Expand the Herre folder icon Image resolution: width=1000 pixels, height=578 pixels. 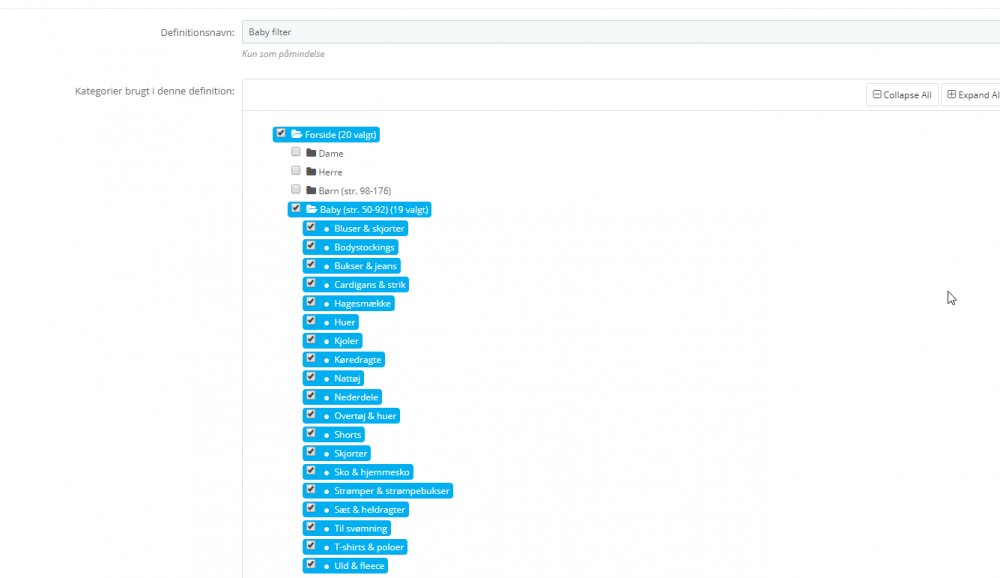point(311,172)
